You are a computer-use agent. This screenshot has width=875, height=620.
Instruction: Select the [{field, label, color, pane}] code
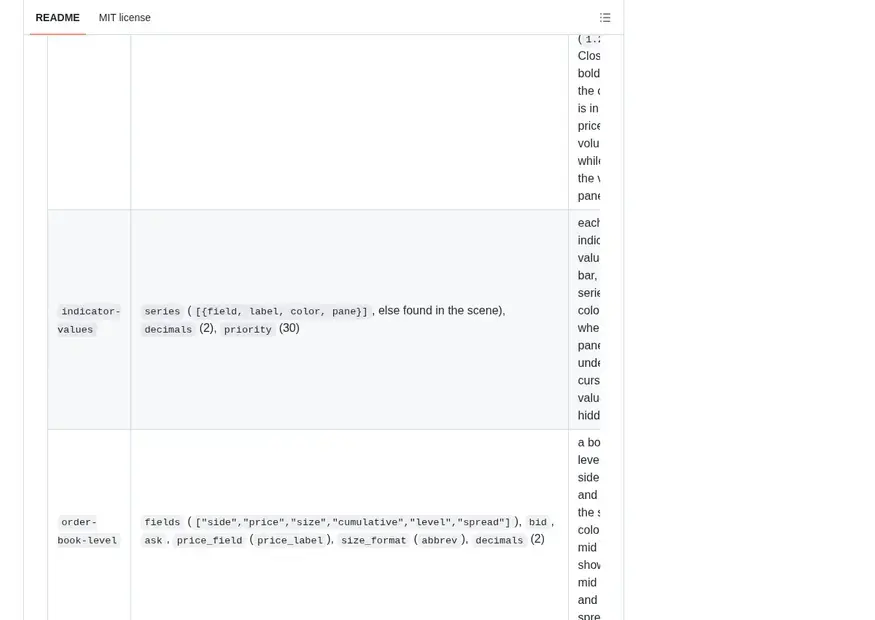(x=282, y=311)
